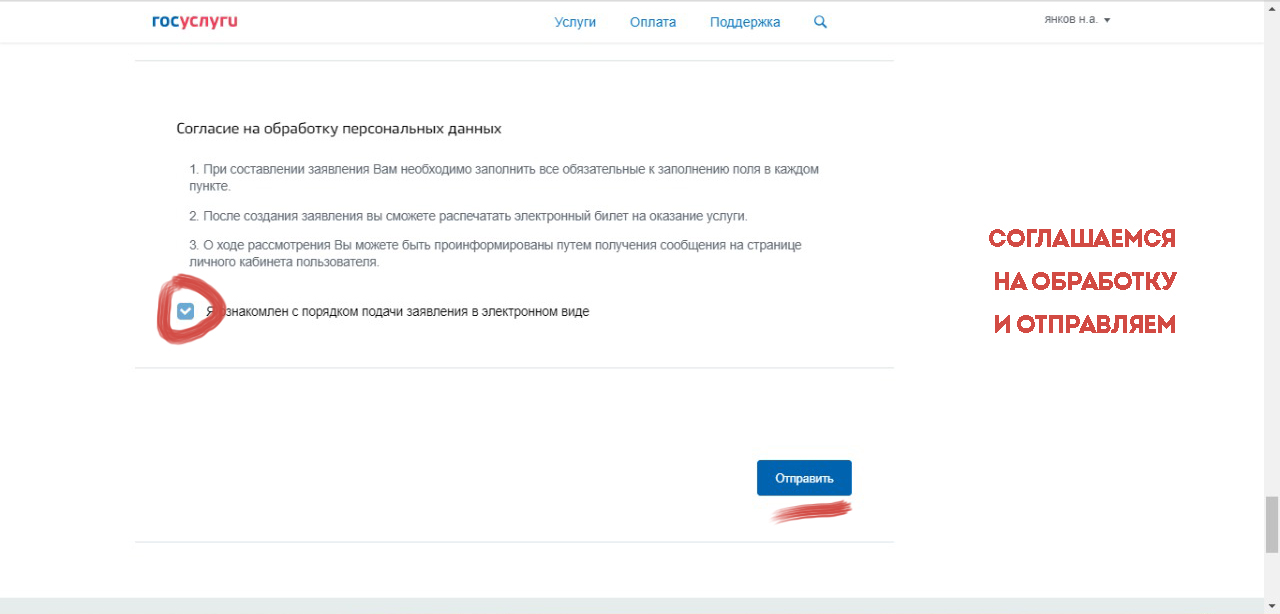The image size is (1280, 614).
Task: Click the Согласие на обработку персональных данных heading
Action: [x=338, y=129]
